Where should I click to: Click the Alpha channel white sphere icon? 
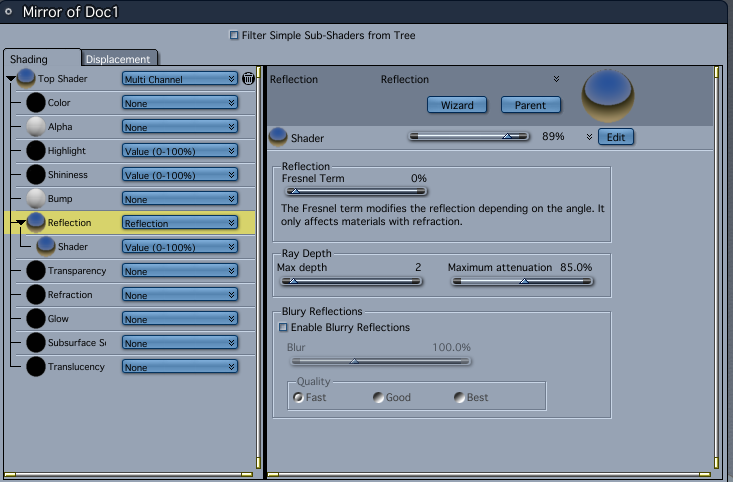[36, 126]
